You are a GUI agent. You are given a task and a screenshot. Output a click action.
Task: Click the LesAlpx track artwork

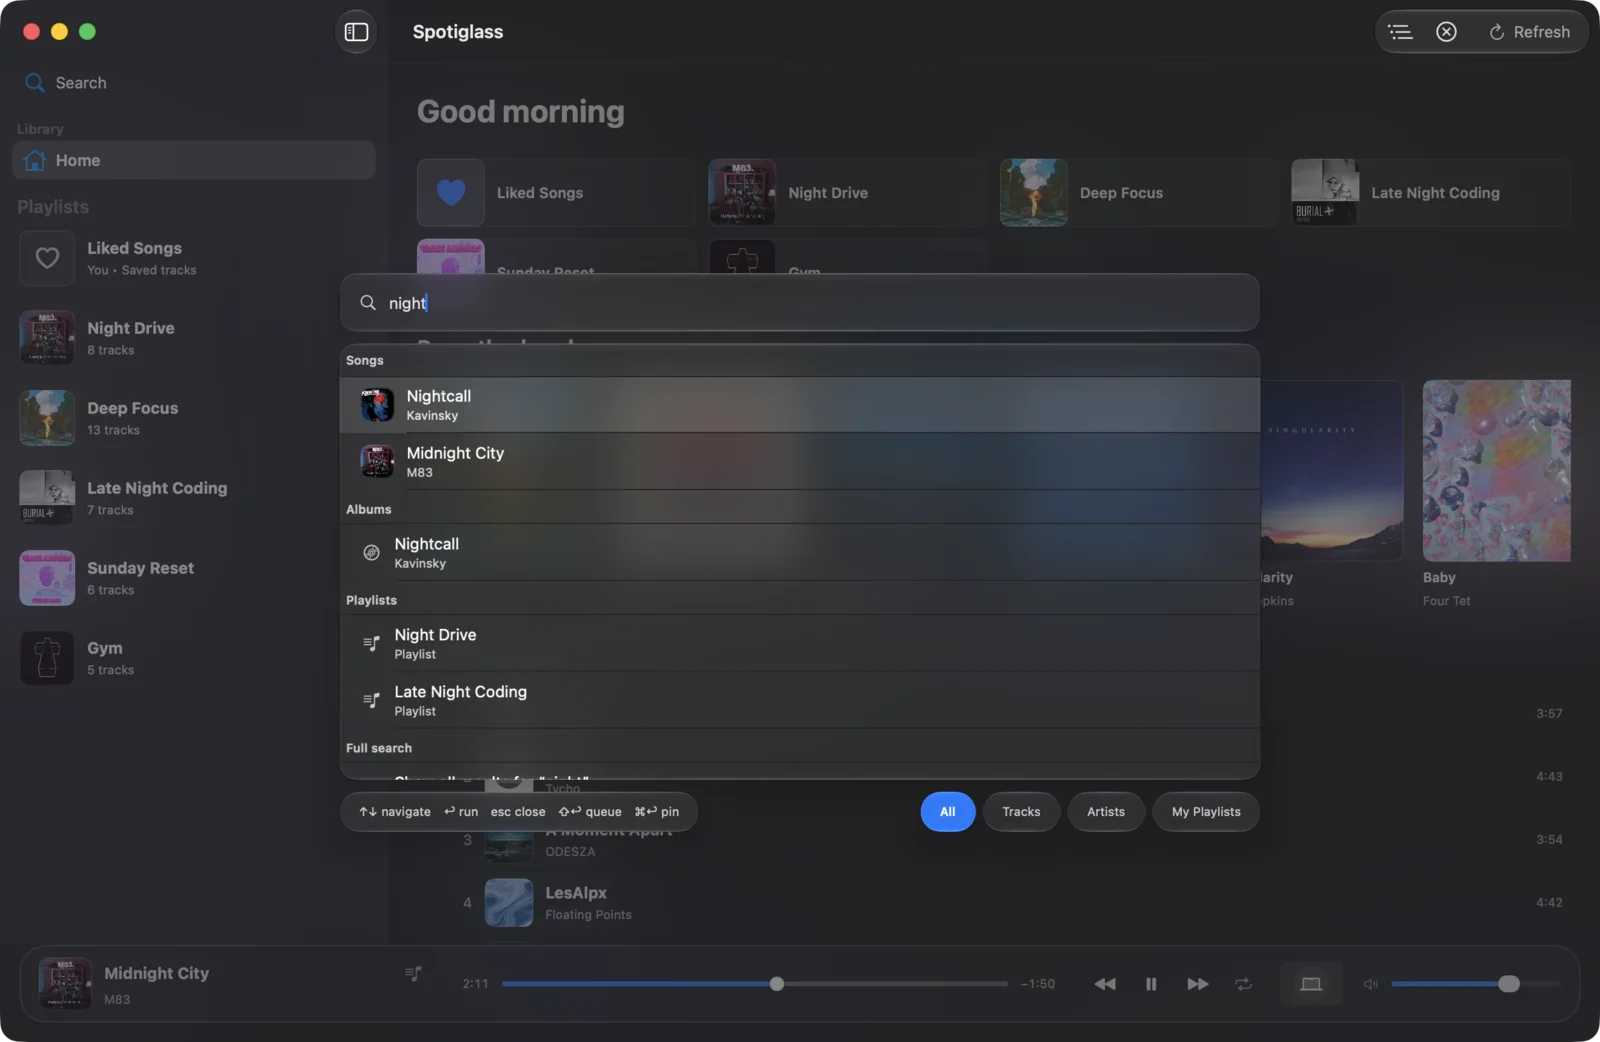509,902
